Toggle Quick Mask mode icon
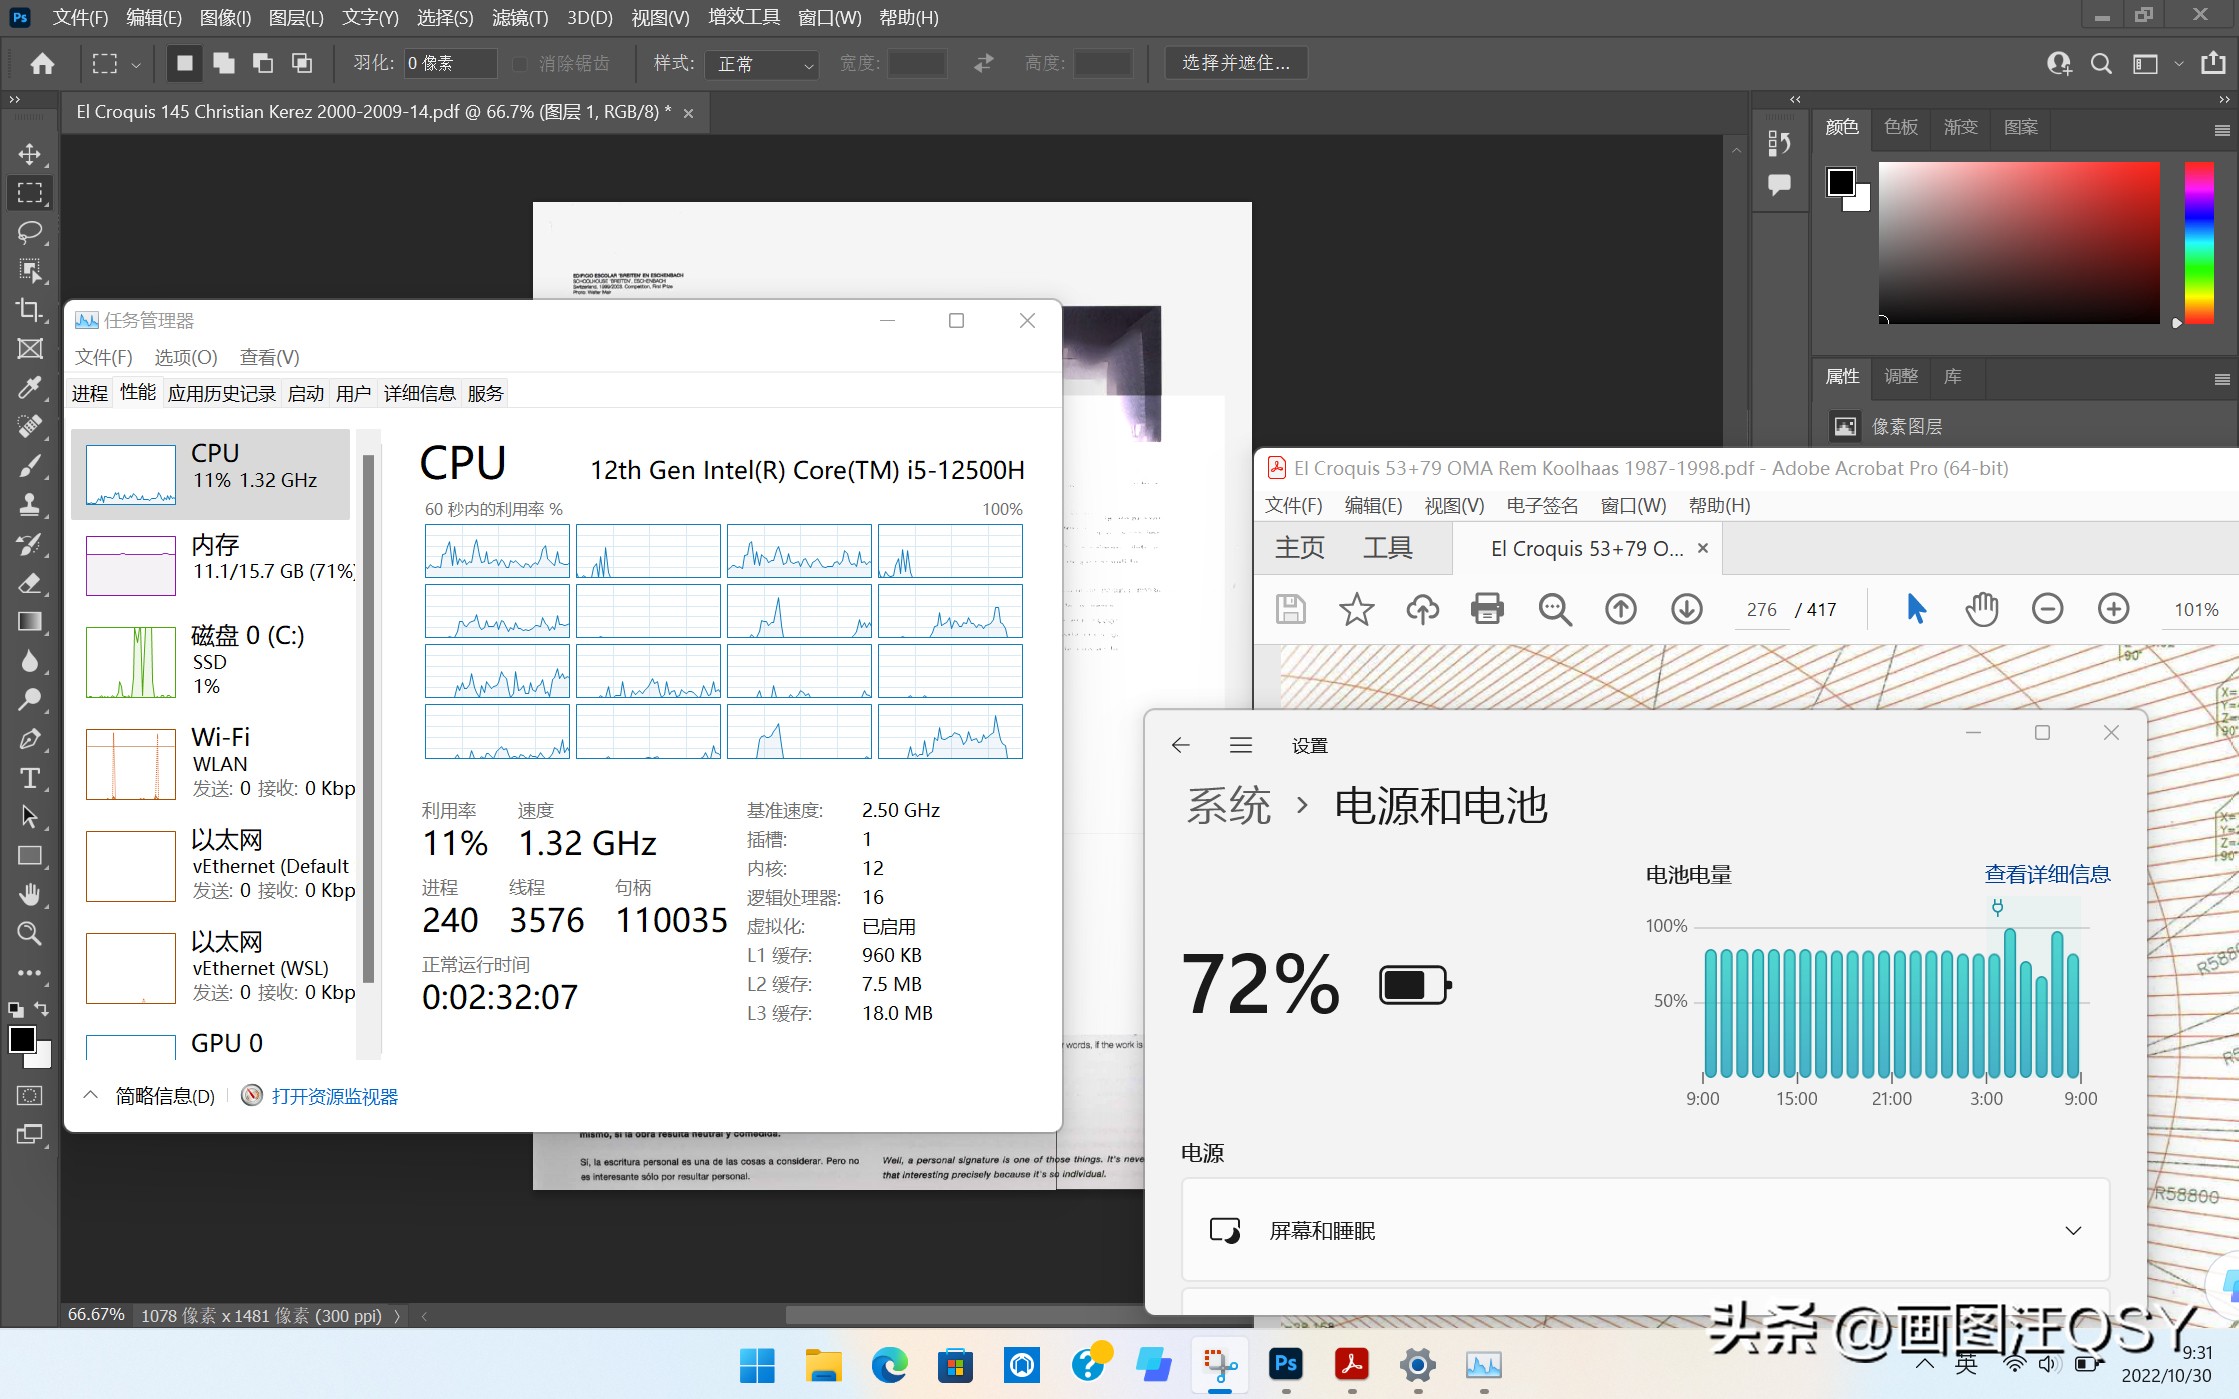The image size is (2239, 1399). (x=30, y=1095)
